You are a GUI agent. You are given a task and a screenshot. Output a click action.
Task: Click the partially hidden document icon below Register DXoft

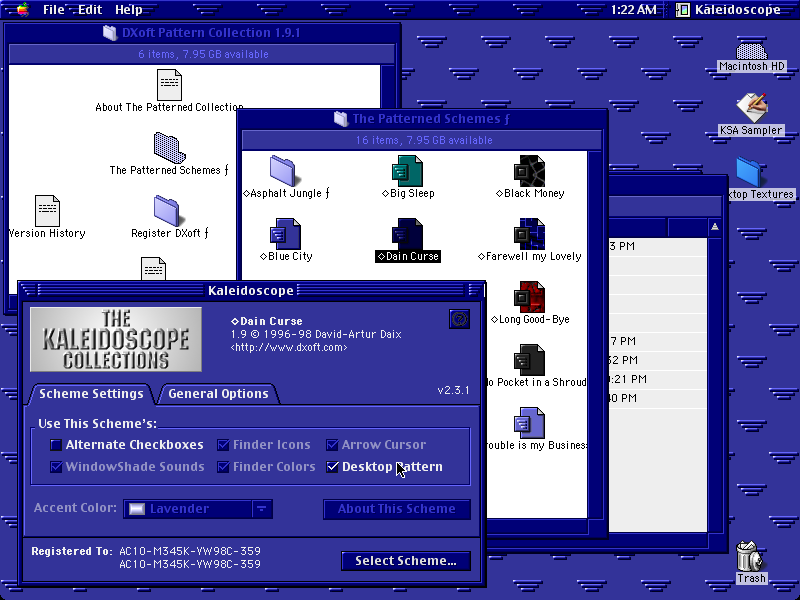click(154, 268)
